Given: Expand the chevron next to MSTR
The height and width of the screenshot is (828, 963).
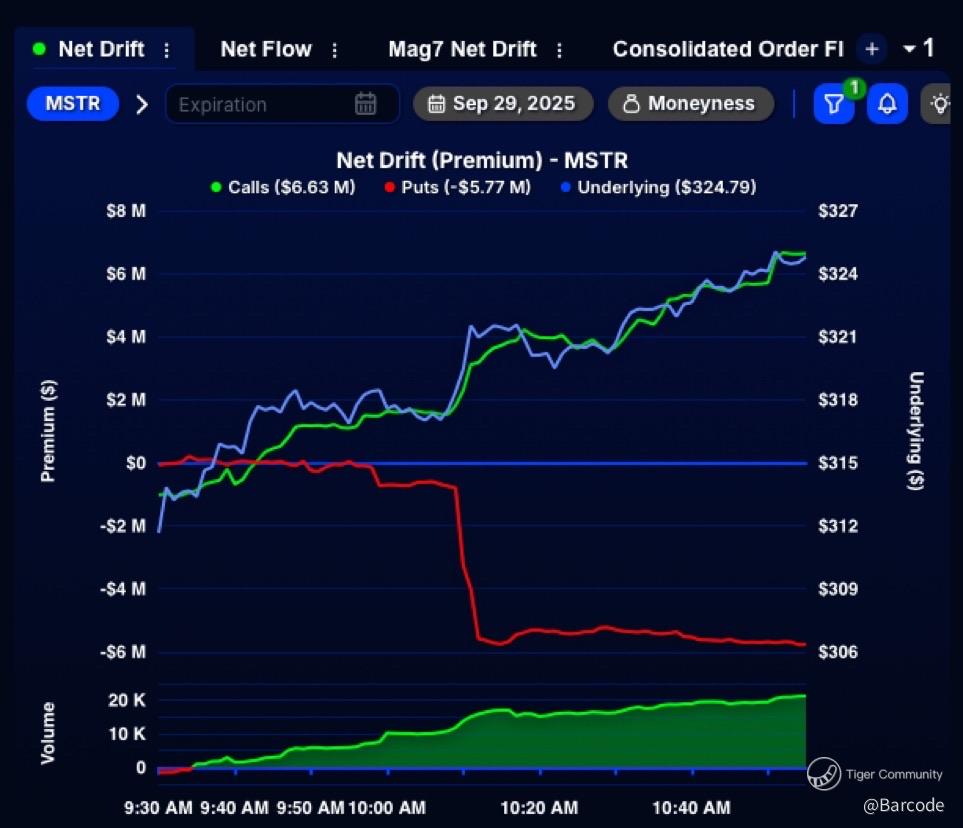Looking at the screenshot, I should point(142,104).
